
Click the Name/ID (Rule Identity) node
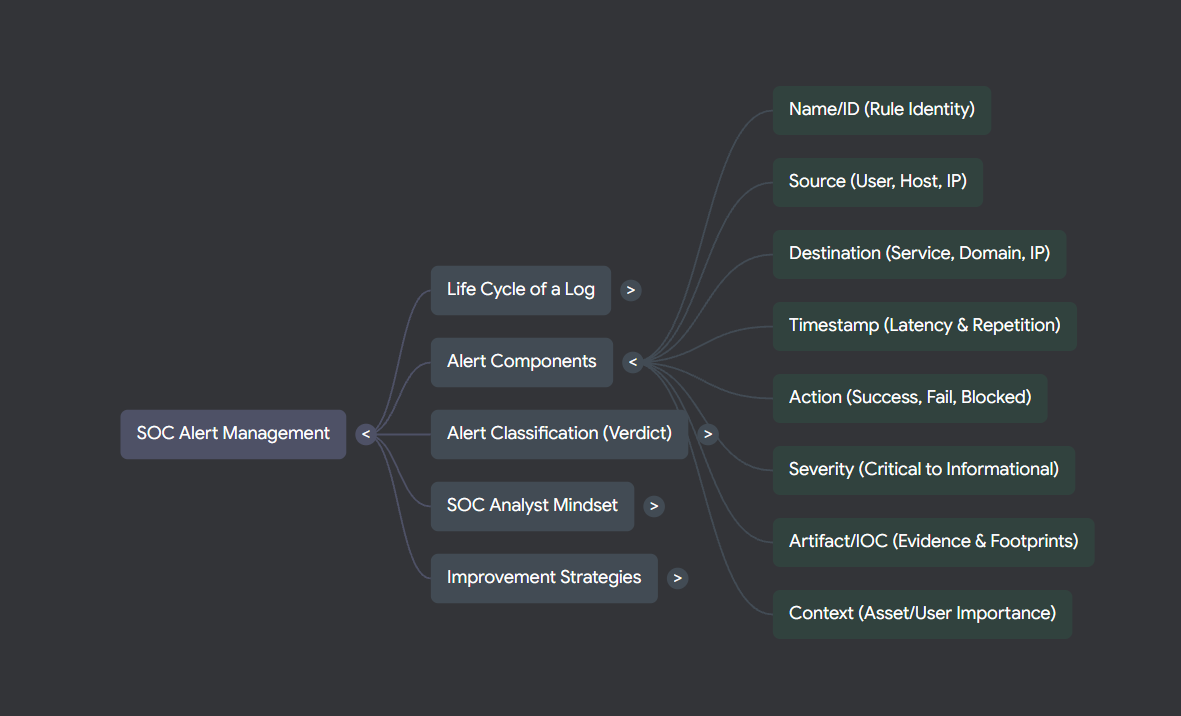coord(881,110)
